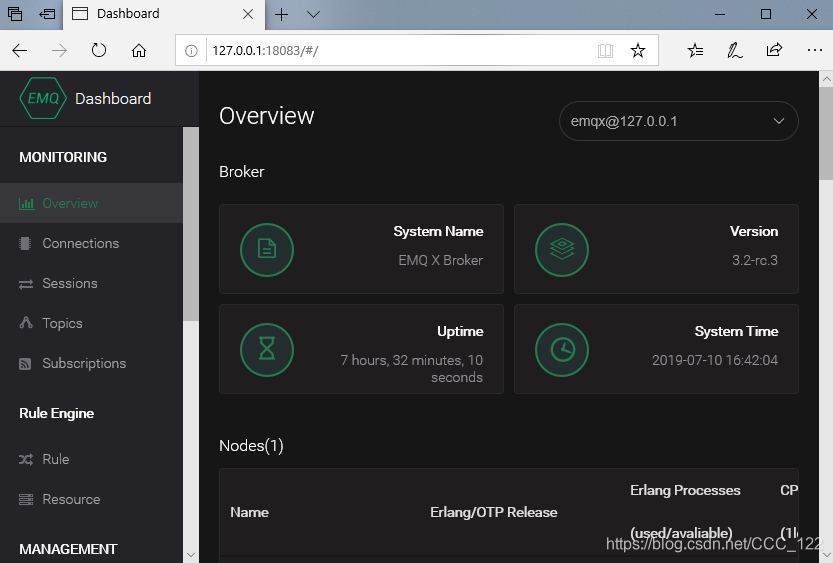Open a new tab with plus button
The height and width of the screenshot is (563, 833).
point(282,14)
